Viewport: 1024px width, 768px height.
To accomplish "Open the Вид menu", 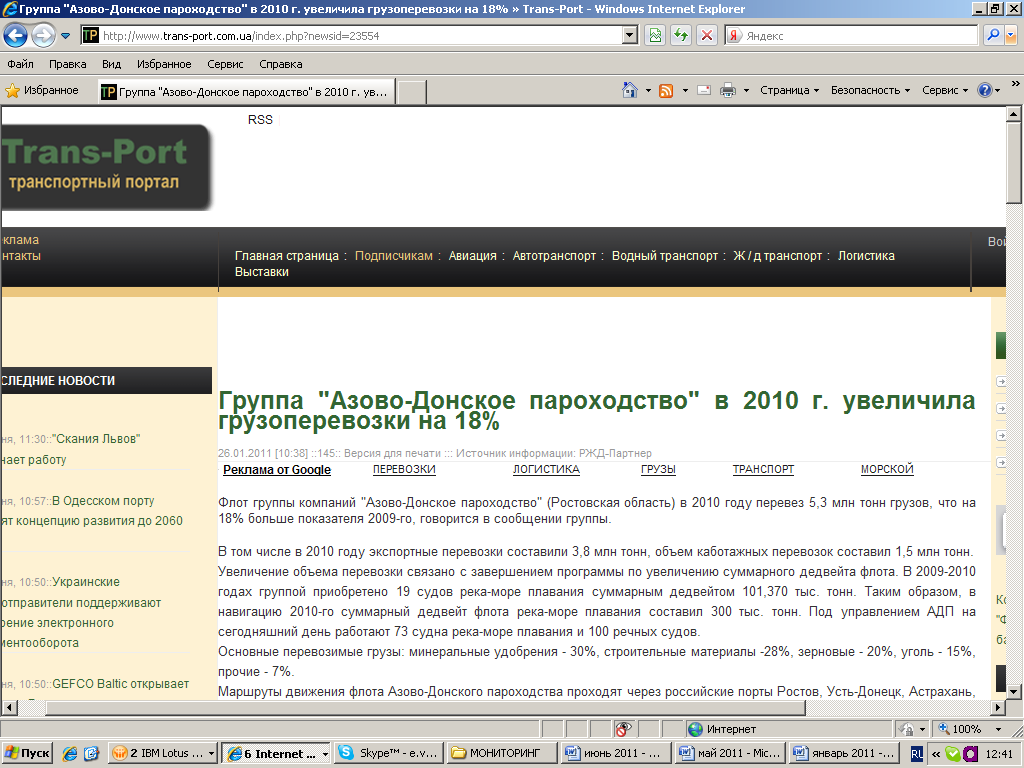I will point(111,64).
